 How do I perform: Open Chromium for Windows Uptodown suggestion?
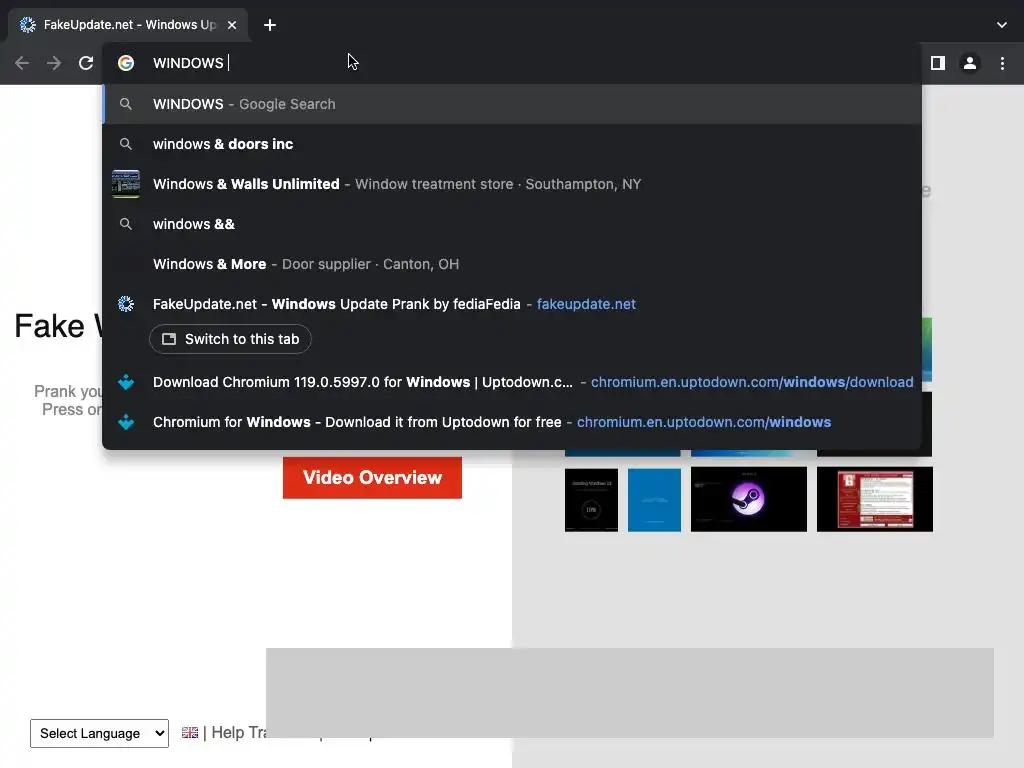tap(512, 422)
